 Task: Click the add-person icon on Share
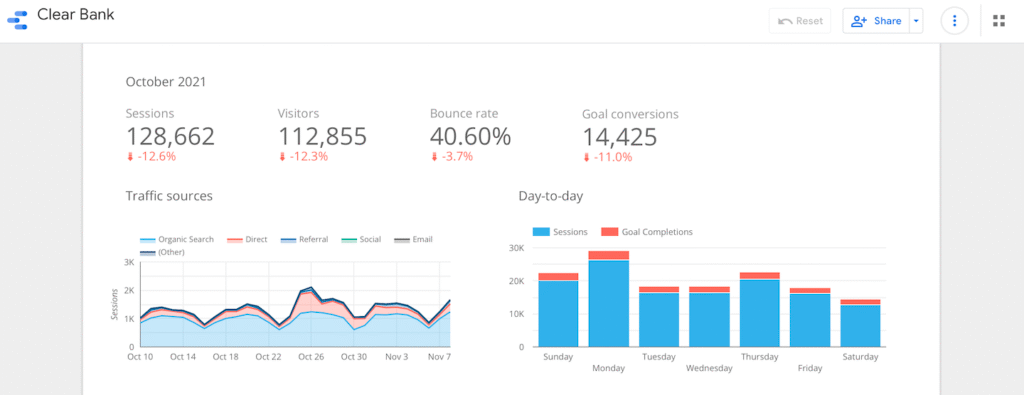coord(858,21)
